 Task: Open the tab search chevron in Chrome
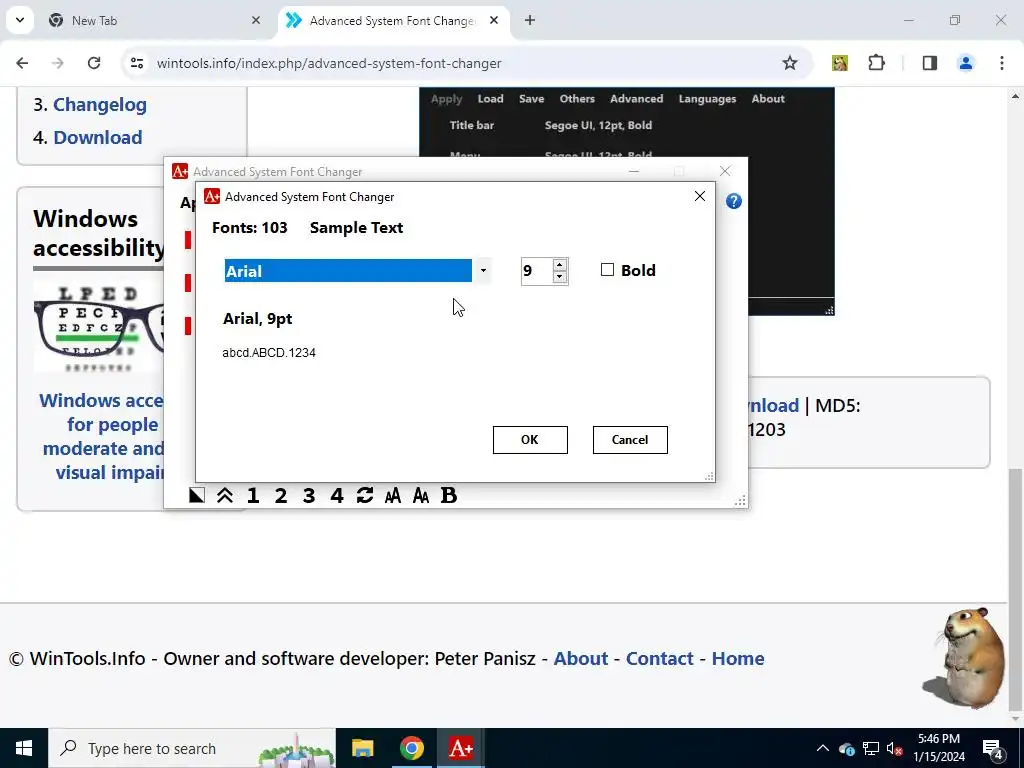click(20, 20)
